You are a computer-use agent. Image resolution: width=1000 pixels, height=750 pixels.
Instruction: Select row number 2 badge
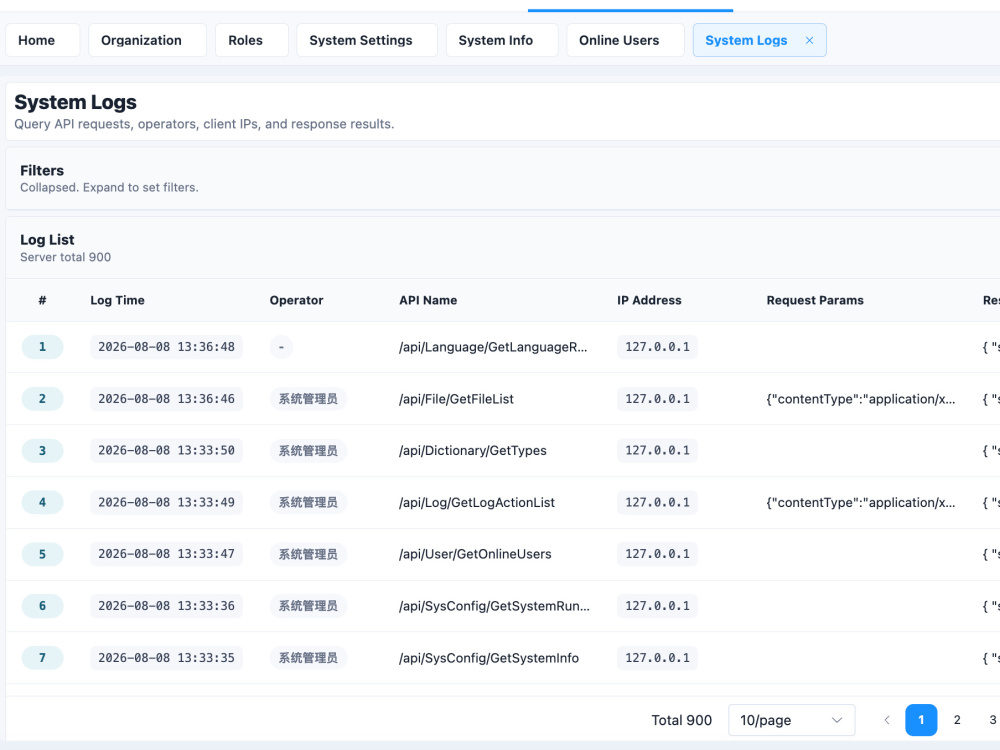42,399
